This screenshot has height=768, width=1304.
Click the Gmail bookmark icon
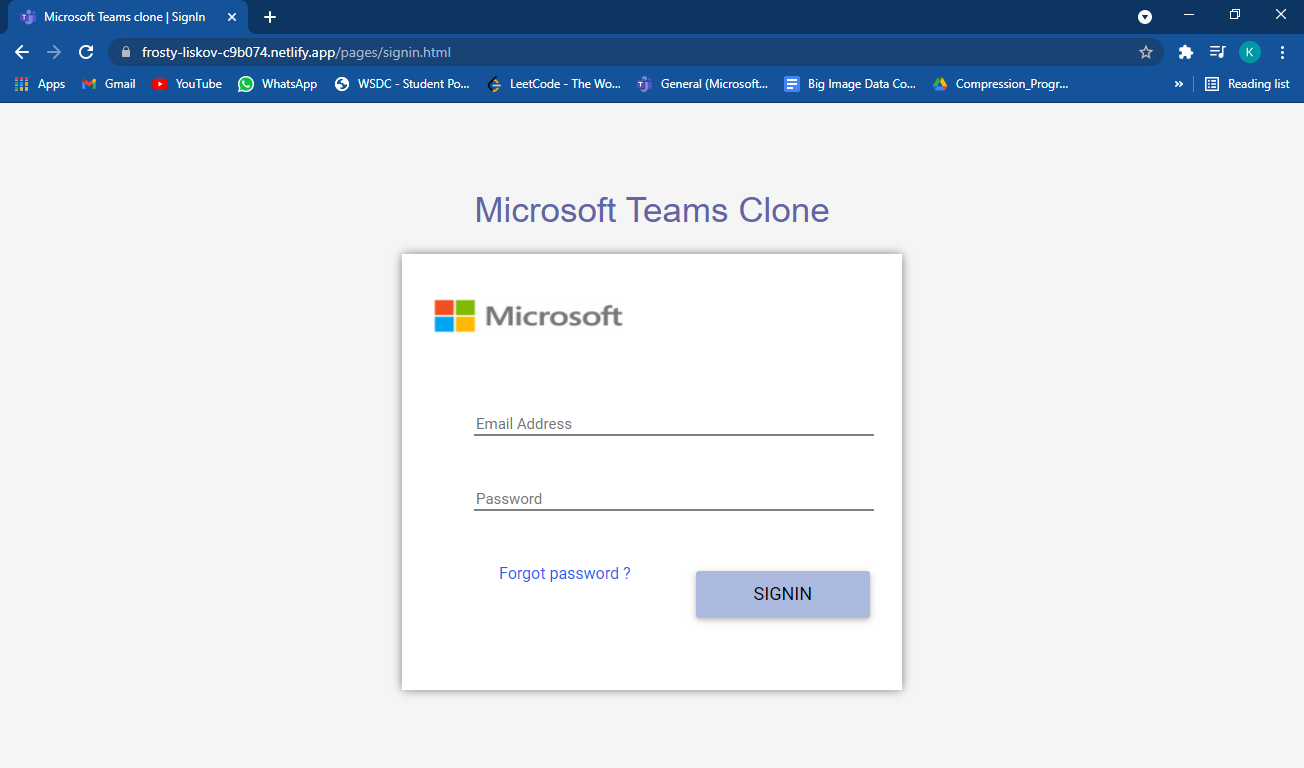88,84
